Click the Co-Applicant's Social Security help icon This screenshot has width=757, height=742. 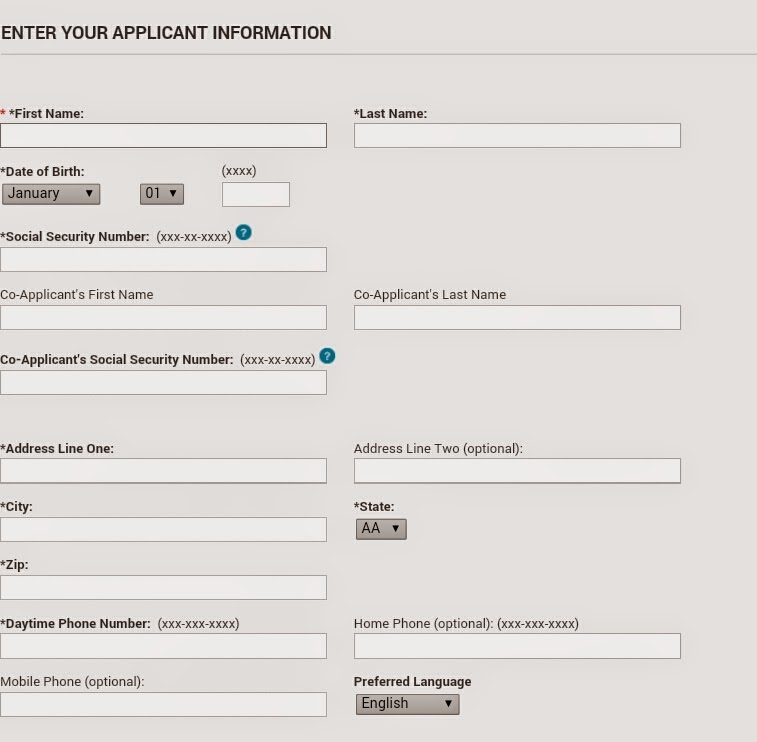coord(327,356)
